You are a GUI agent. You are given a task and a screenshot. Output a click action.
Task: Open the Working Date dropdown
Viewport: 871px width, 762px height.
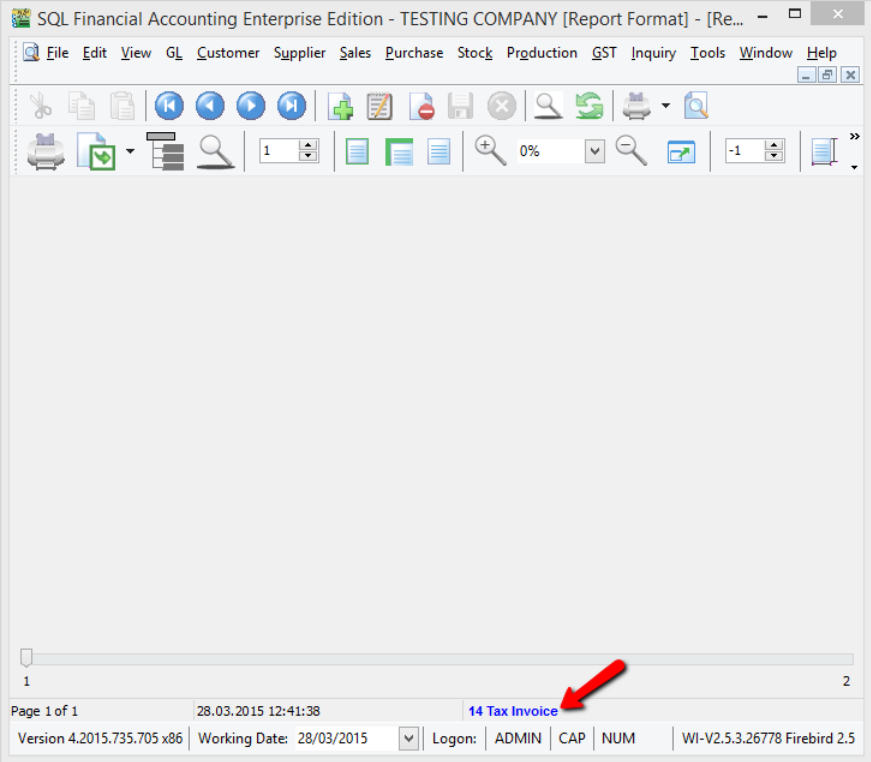(x=408, y=739)
